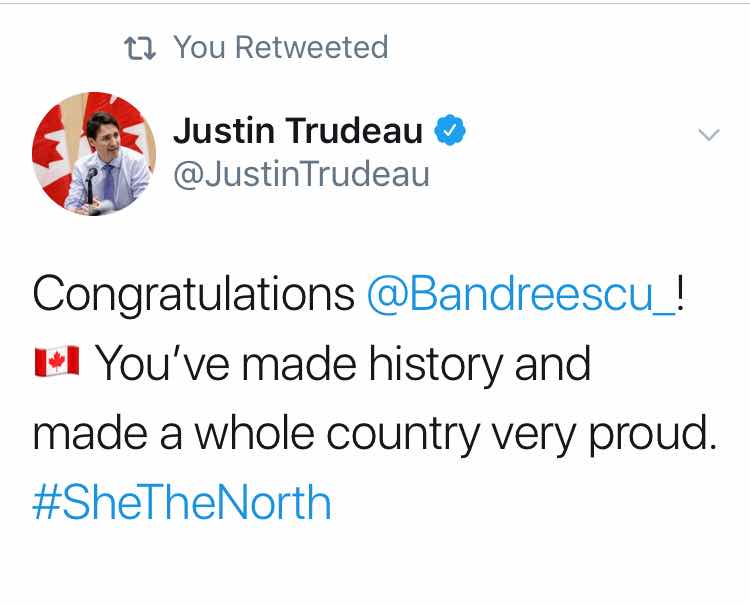Click "made a whole country" text

(x=256, y=433)
